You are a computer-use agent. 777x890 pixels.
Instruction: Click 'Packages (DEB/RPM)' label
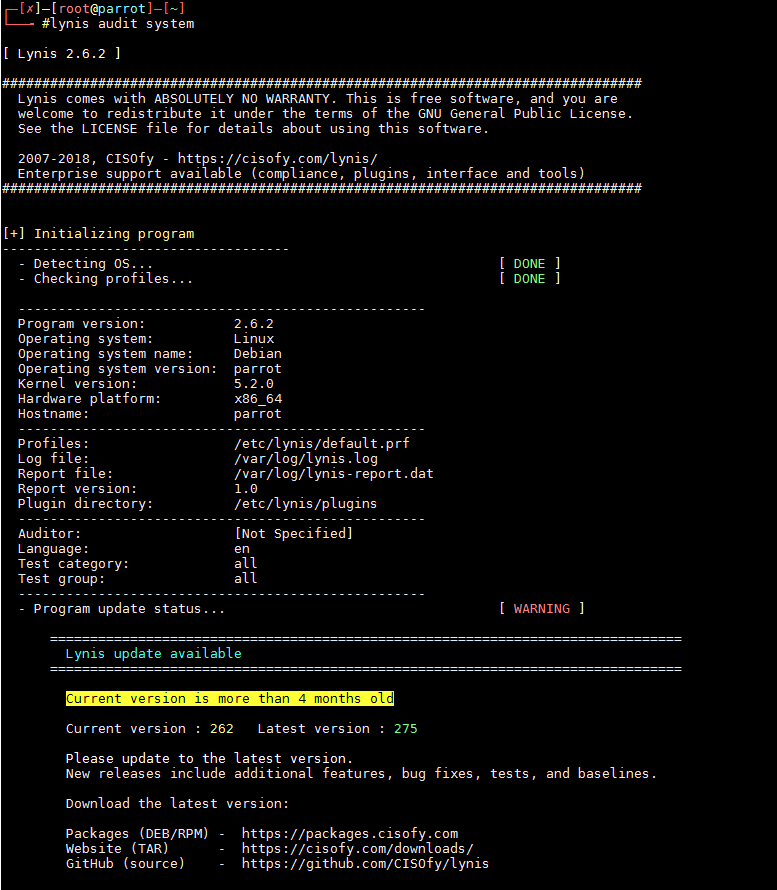137,834
